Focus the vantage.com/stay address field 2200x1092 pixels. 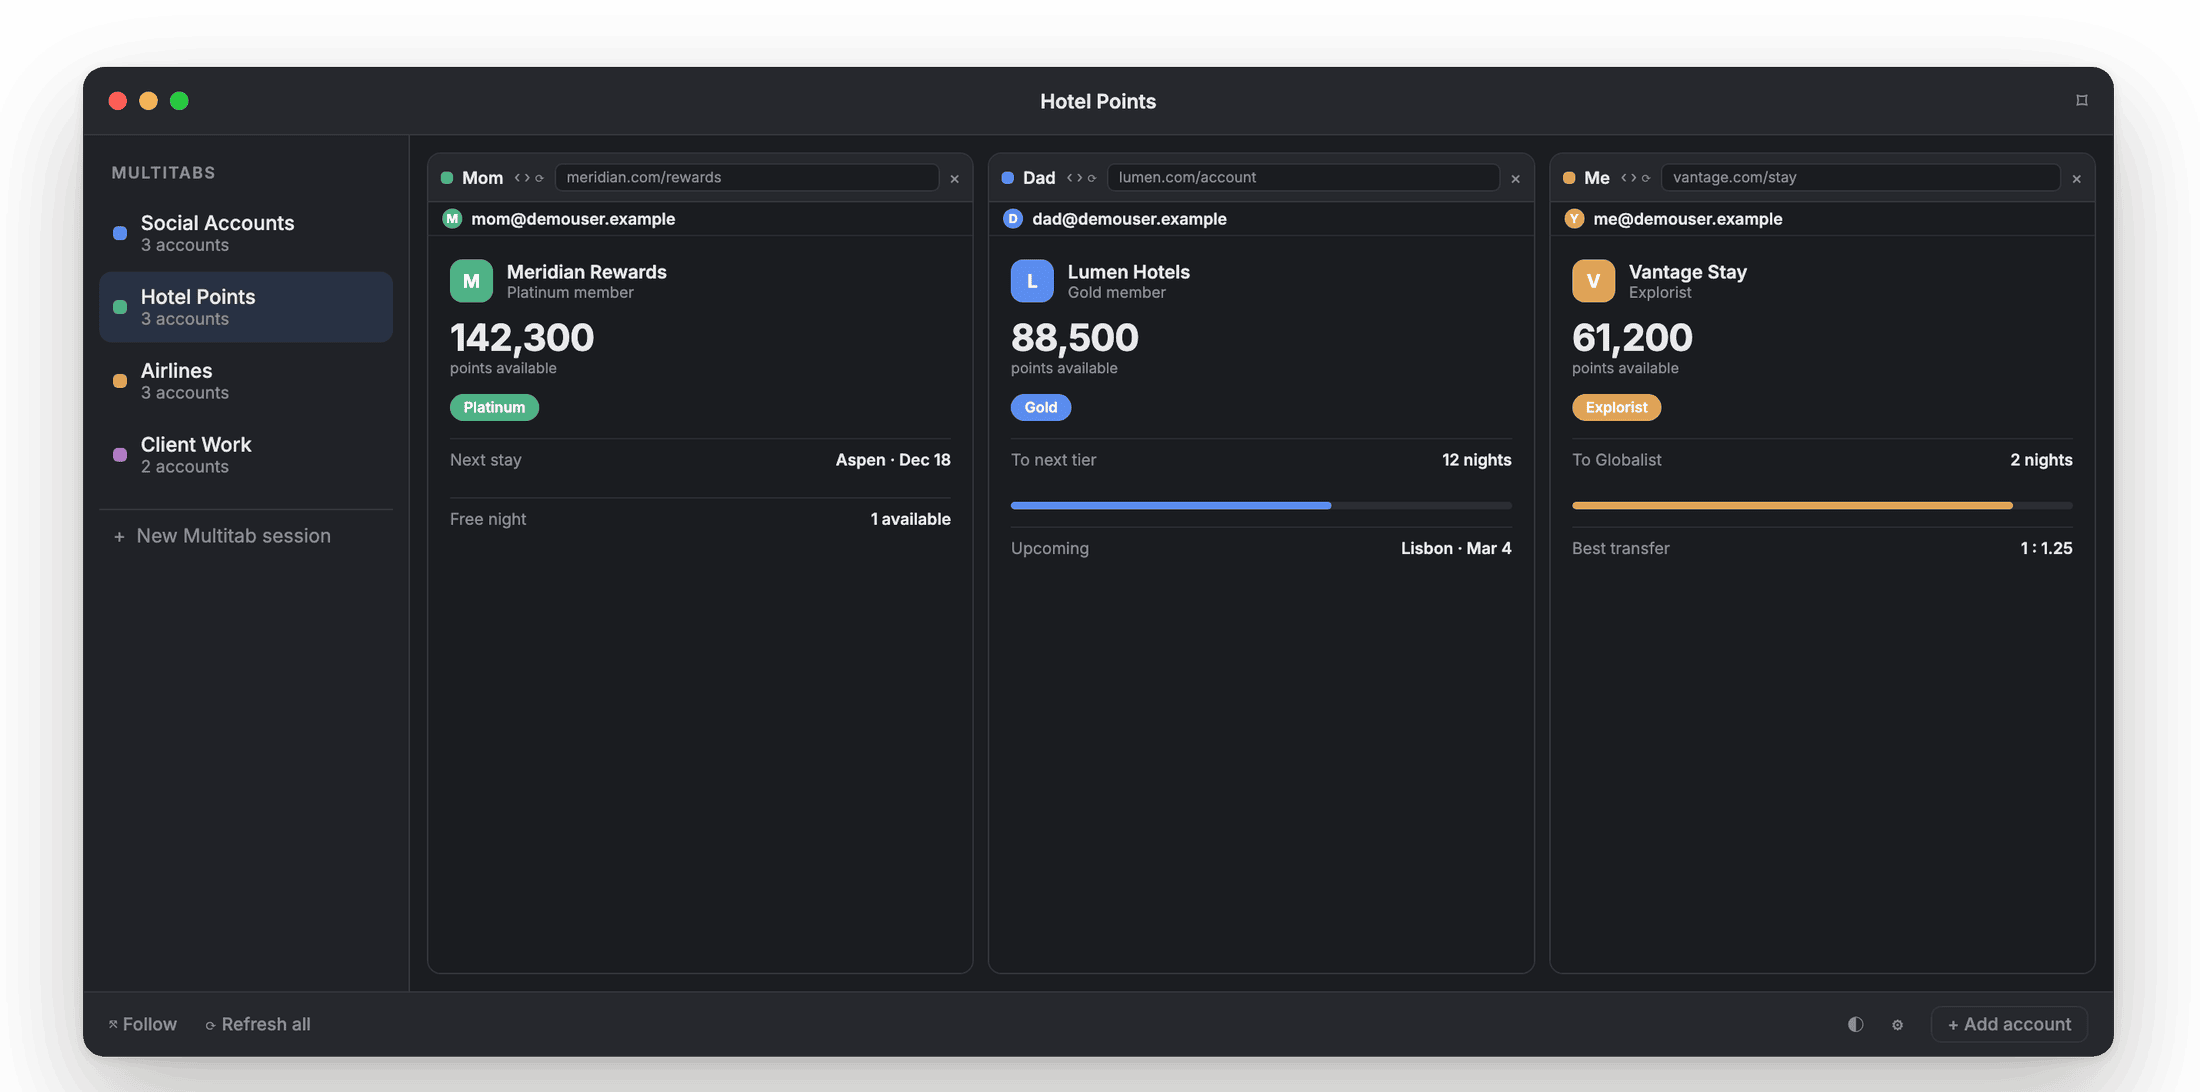pyautogui.click(x=1861, y=178)
